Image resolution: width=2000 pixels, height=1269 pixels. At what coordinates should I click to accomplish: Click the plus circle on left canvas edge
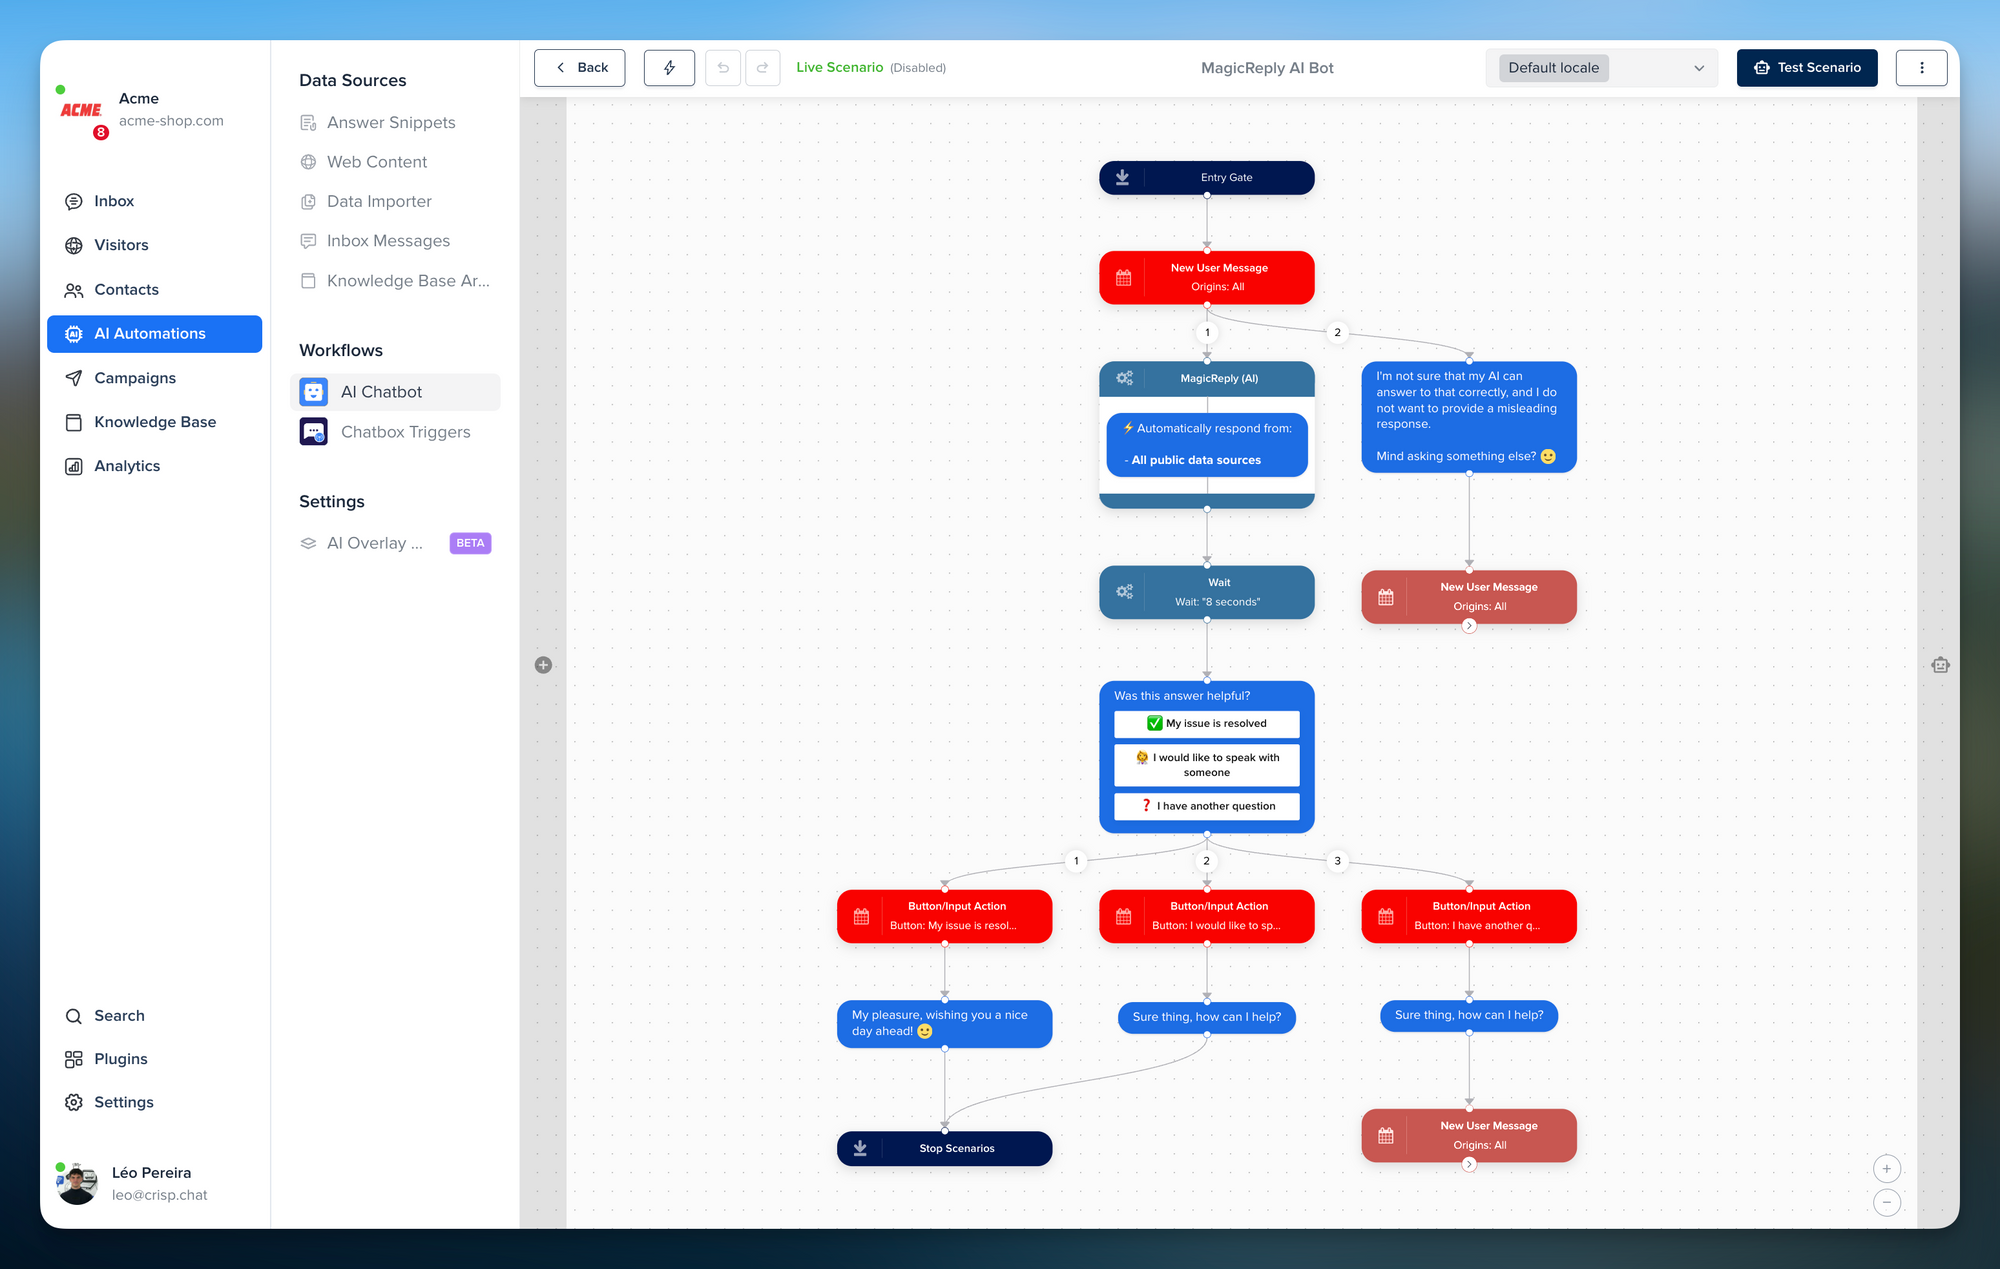543,665
